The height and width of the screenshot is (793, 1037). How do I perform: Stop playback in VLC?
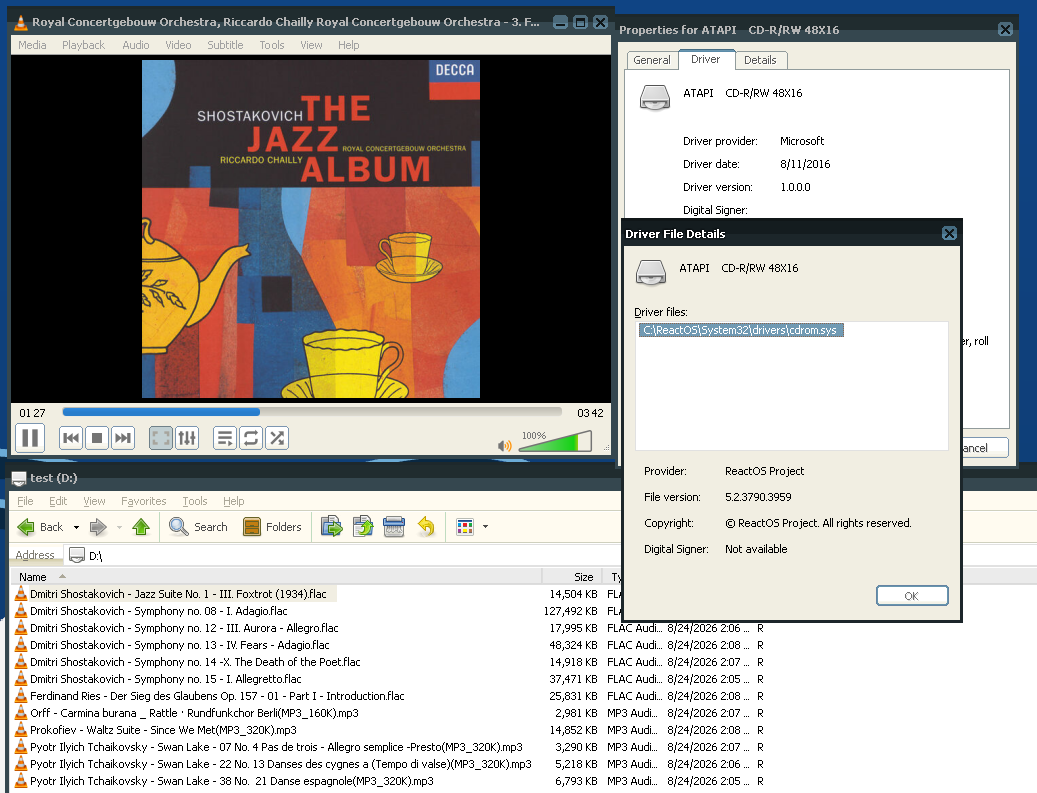[x=97, y=438]
